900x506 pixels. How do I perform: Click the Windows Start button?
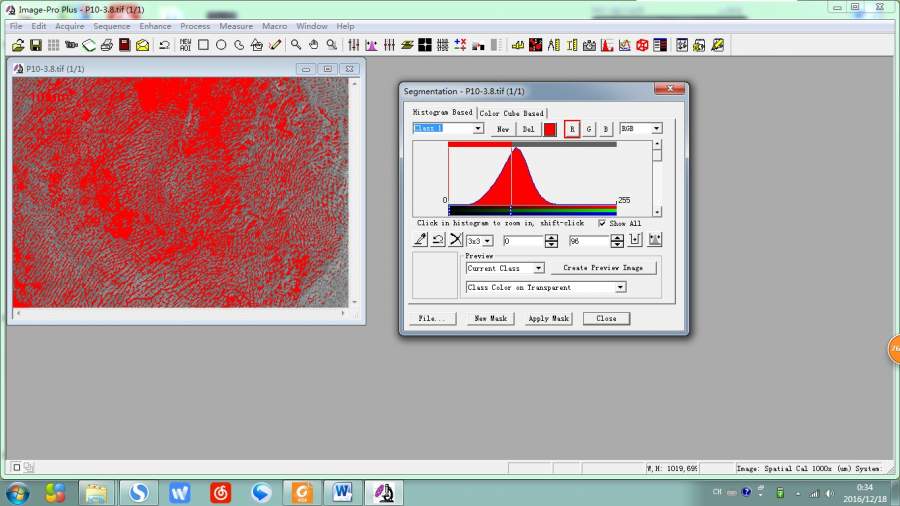pos(18,492)
